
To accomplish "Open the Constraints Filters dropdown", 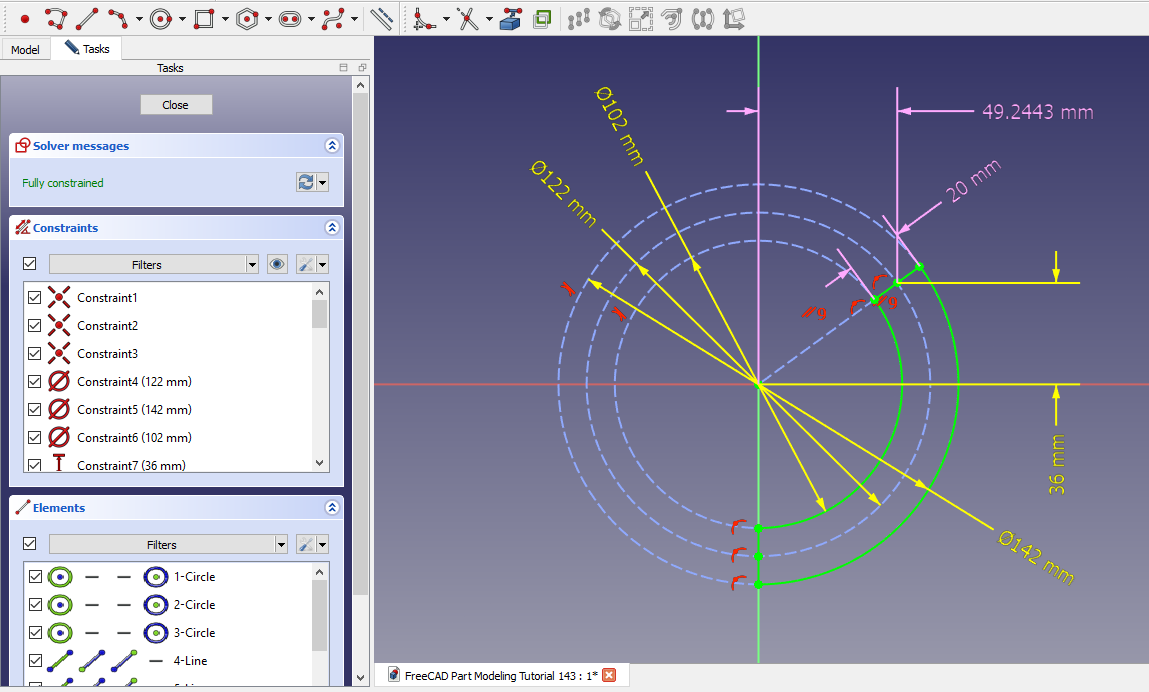I will click(x=154, y=264).
